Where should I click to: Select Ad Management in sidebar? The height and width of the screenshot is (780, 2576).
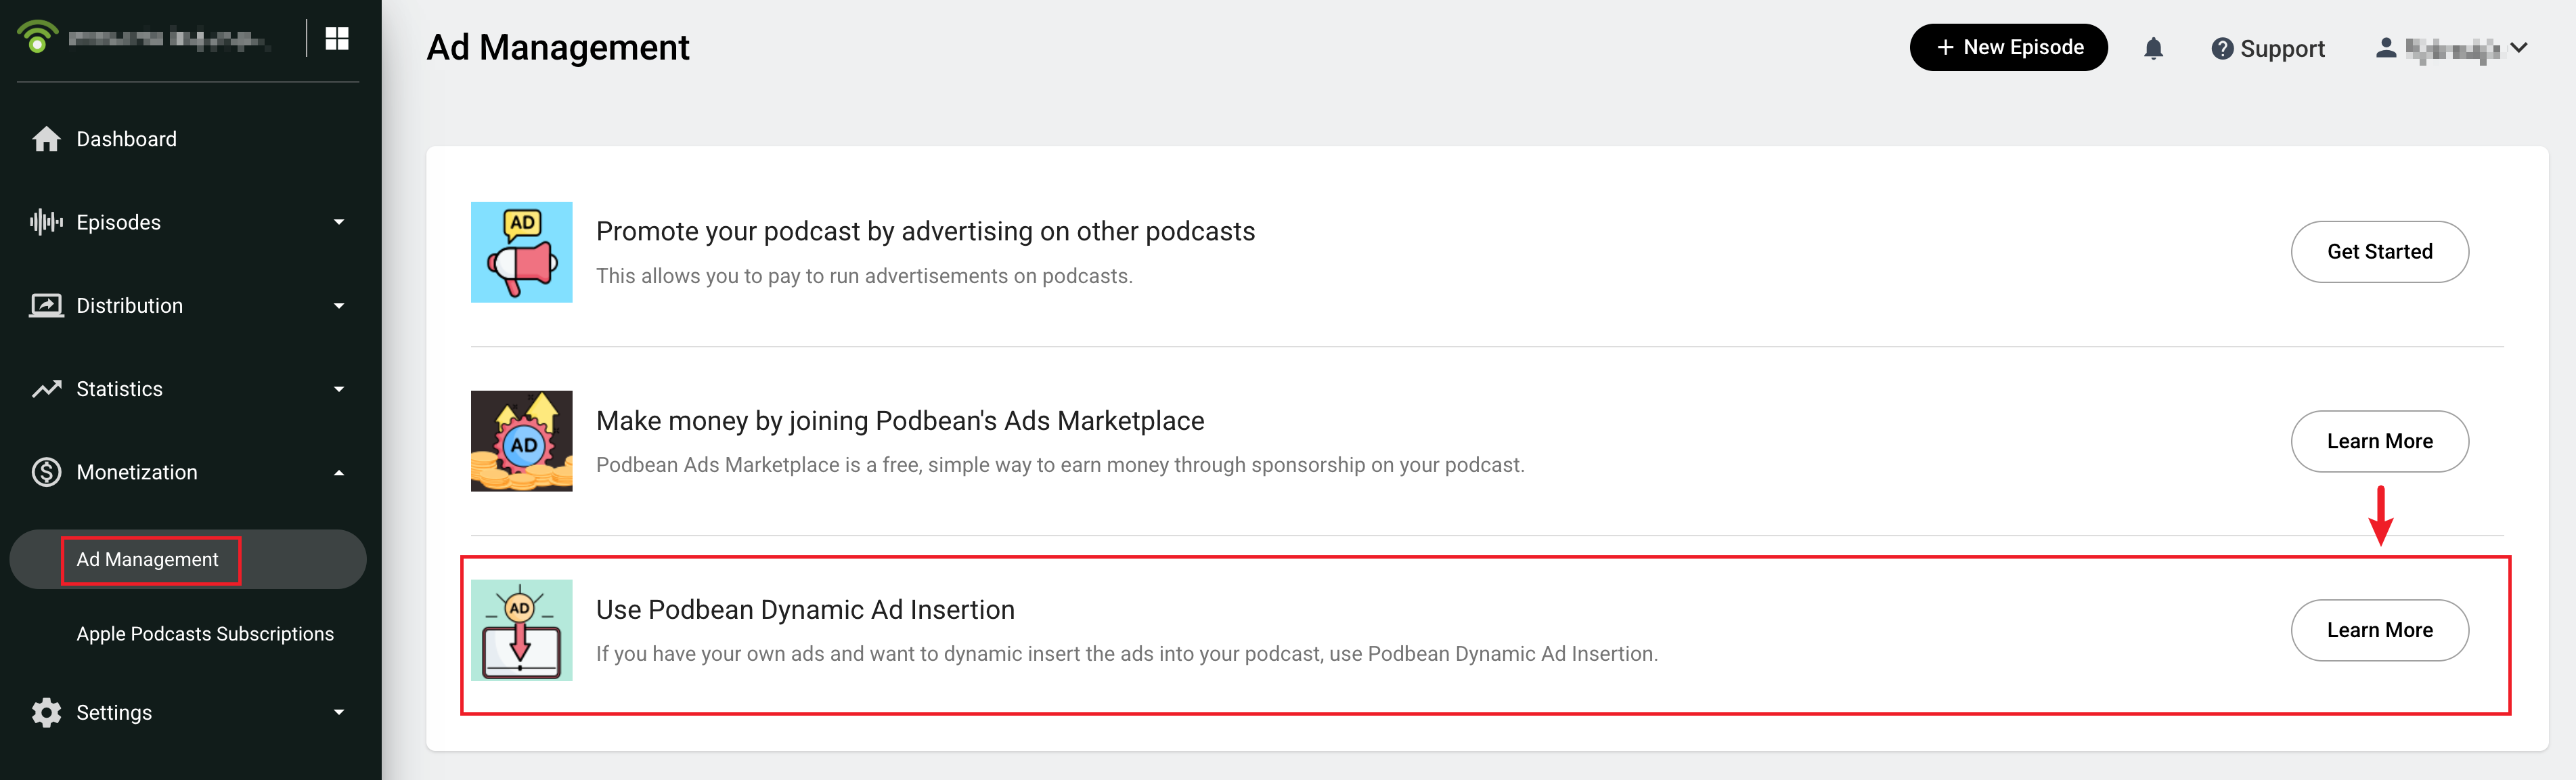pos(188,559)
